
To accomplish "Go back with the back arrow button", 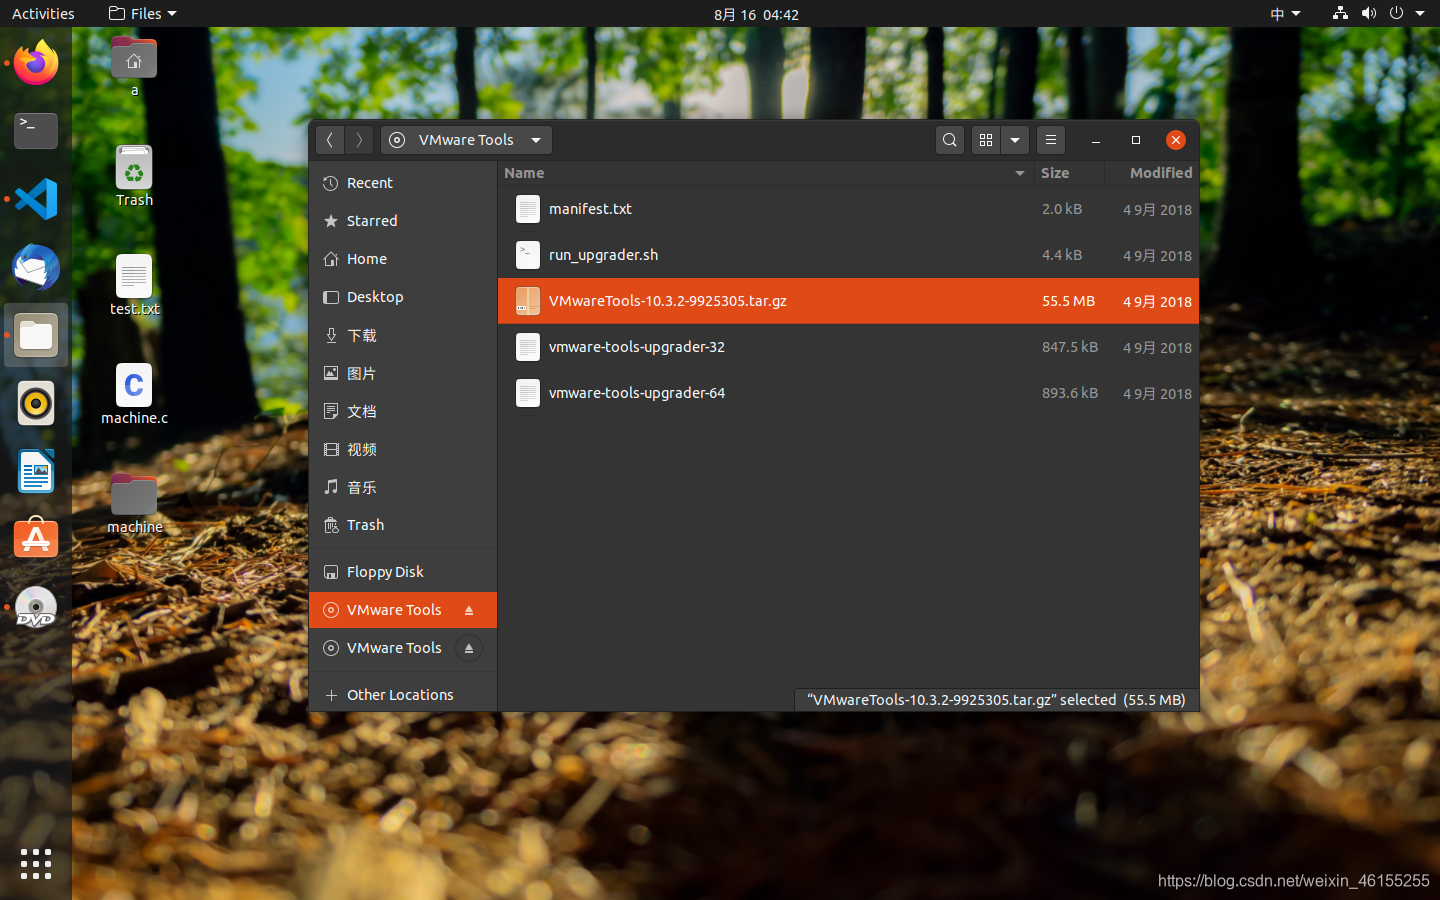I will click(330, 140).
